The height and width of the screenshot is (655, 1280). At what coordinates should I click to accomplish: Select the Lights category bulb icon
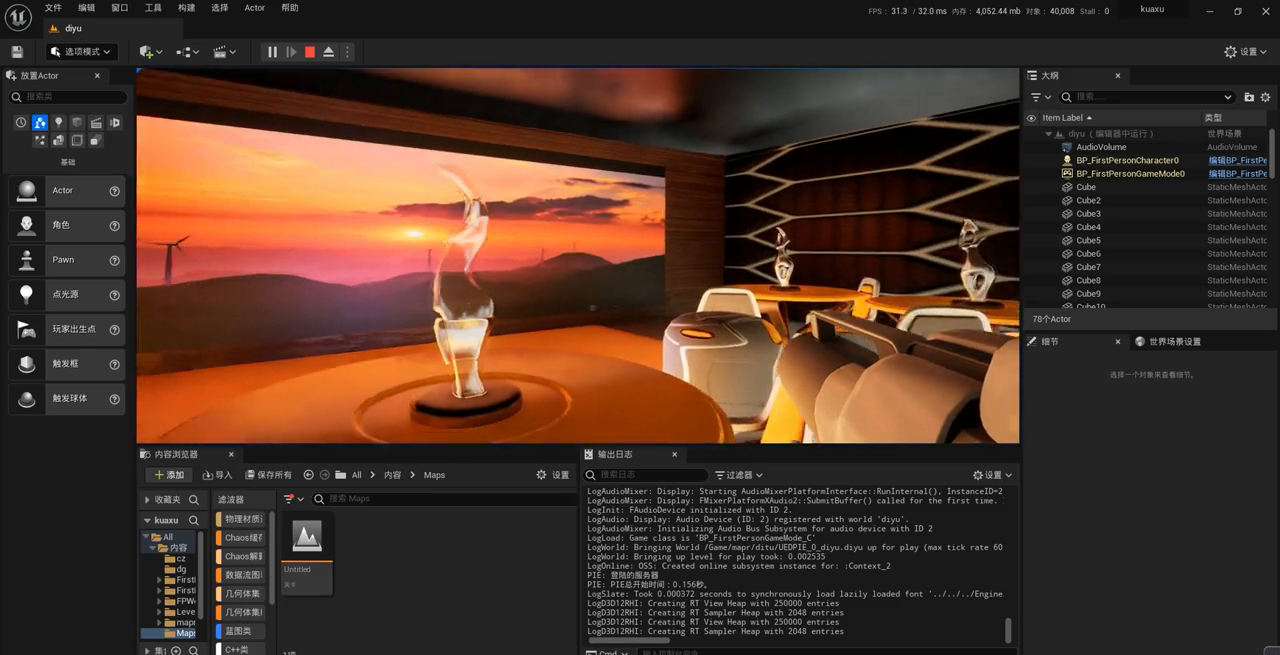pos(58,122)
